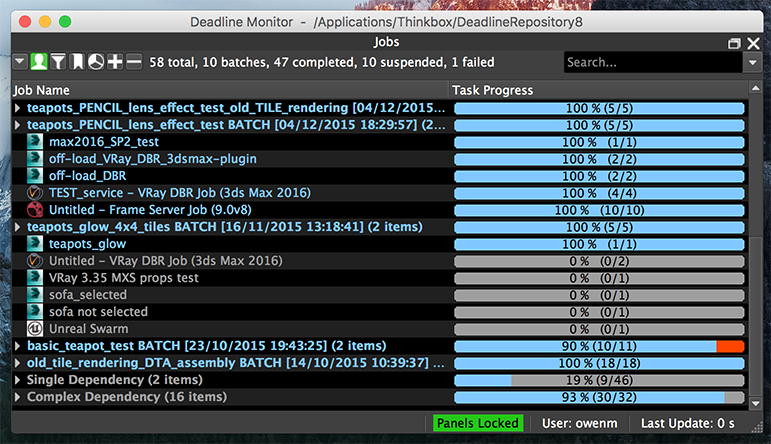Select VRay 3.35 MXS props test job
The image size is (771, 444).
point(123,278)
